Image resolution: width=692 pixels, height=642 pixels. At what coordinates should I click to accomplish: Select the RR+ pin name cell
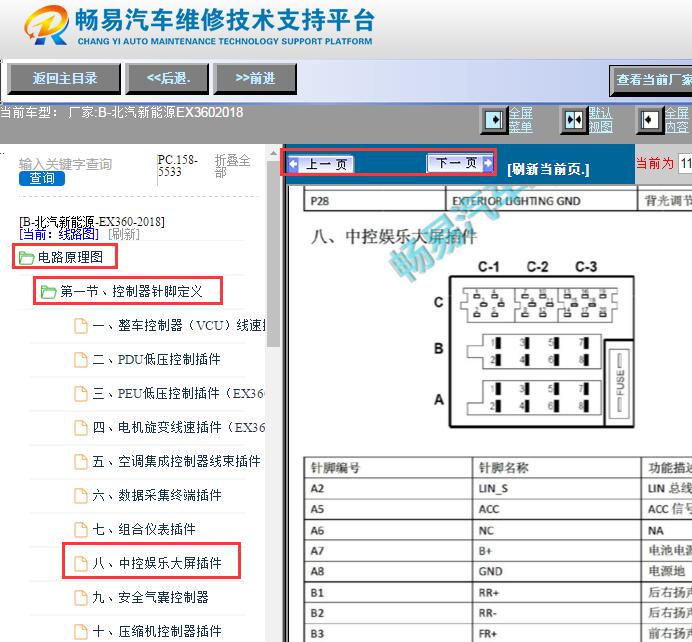pyautogui.click(x=557, y=593)
